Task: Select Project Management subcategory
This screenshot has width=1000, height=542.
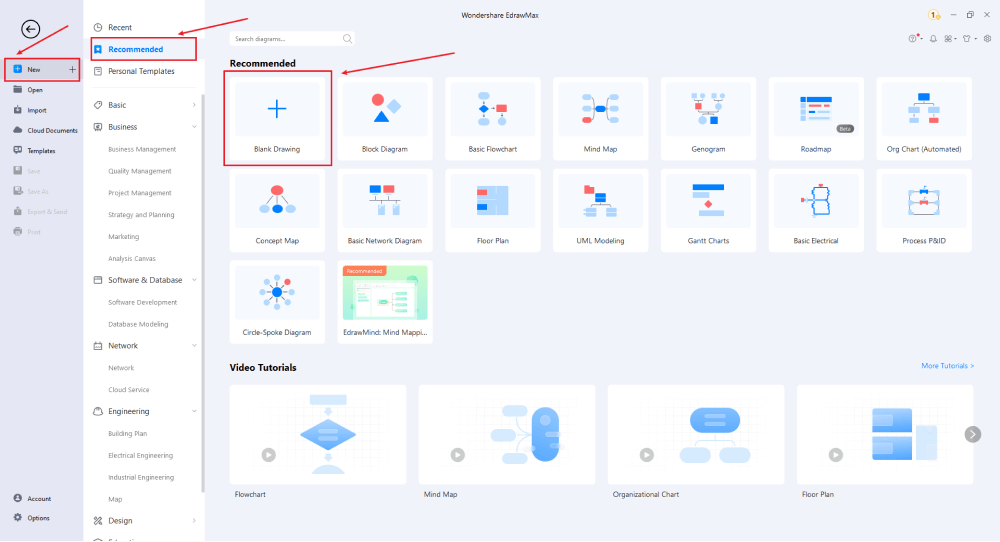Action: pos(140,193)
